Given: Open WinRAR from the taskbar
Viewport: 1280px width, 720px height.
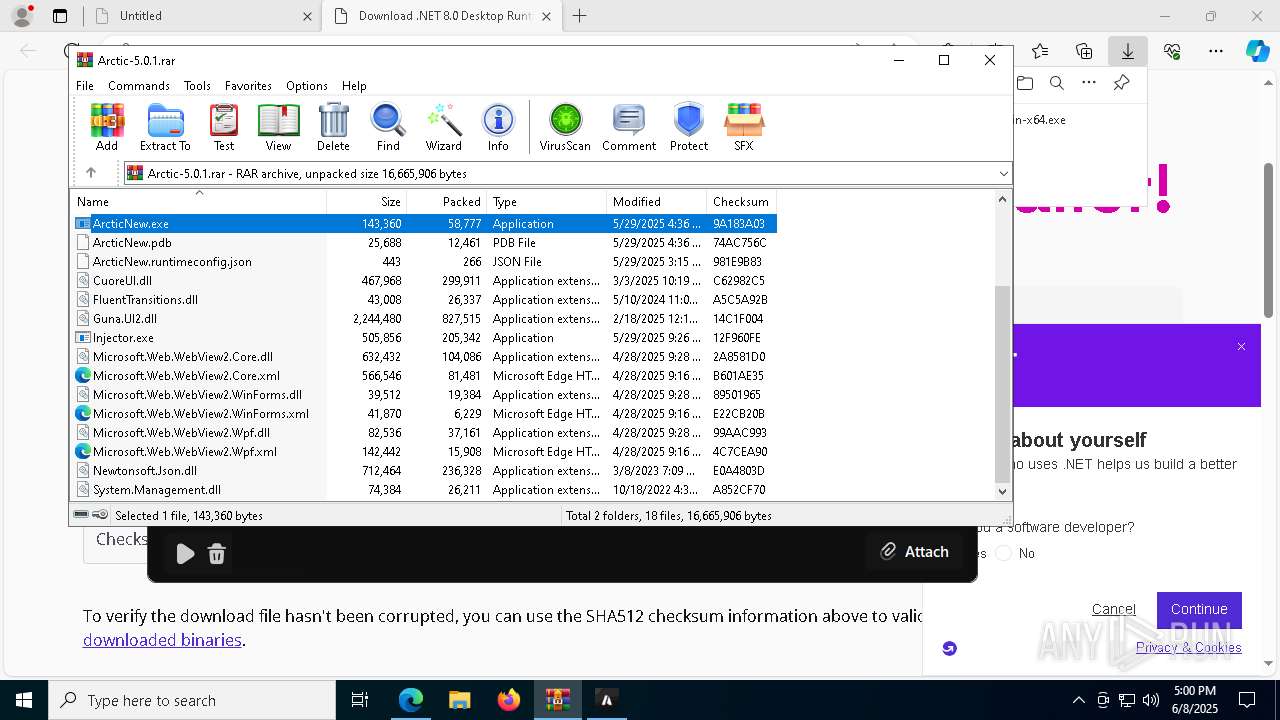Looking at the screenshot, I should [558, 700].
